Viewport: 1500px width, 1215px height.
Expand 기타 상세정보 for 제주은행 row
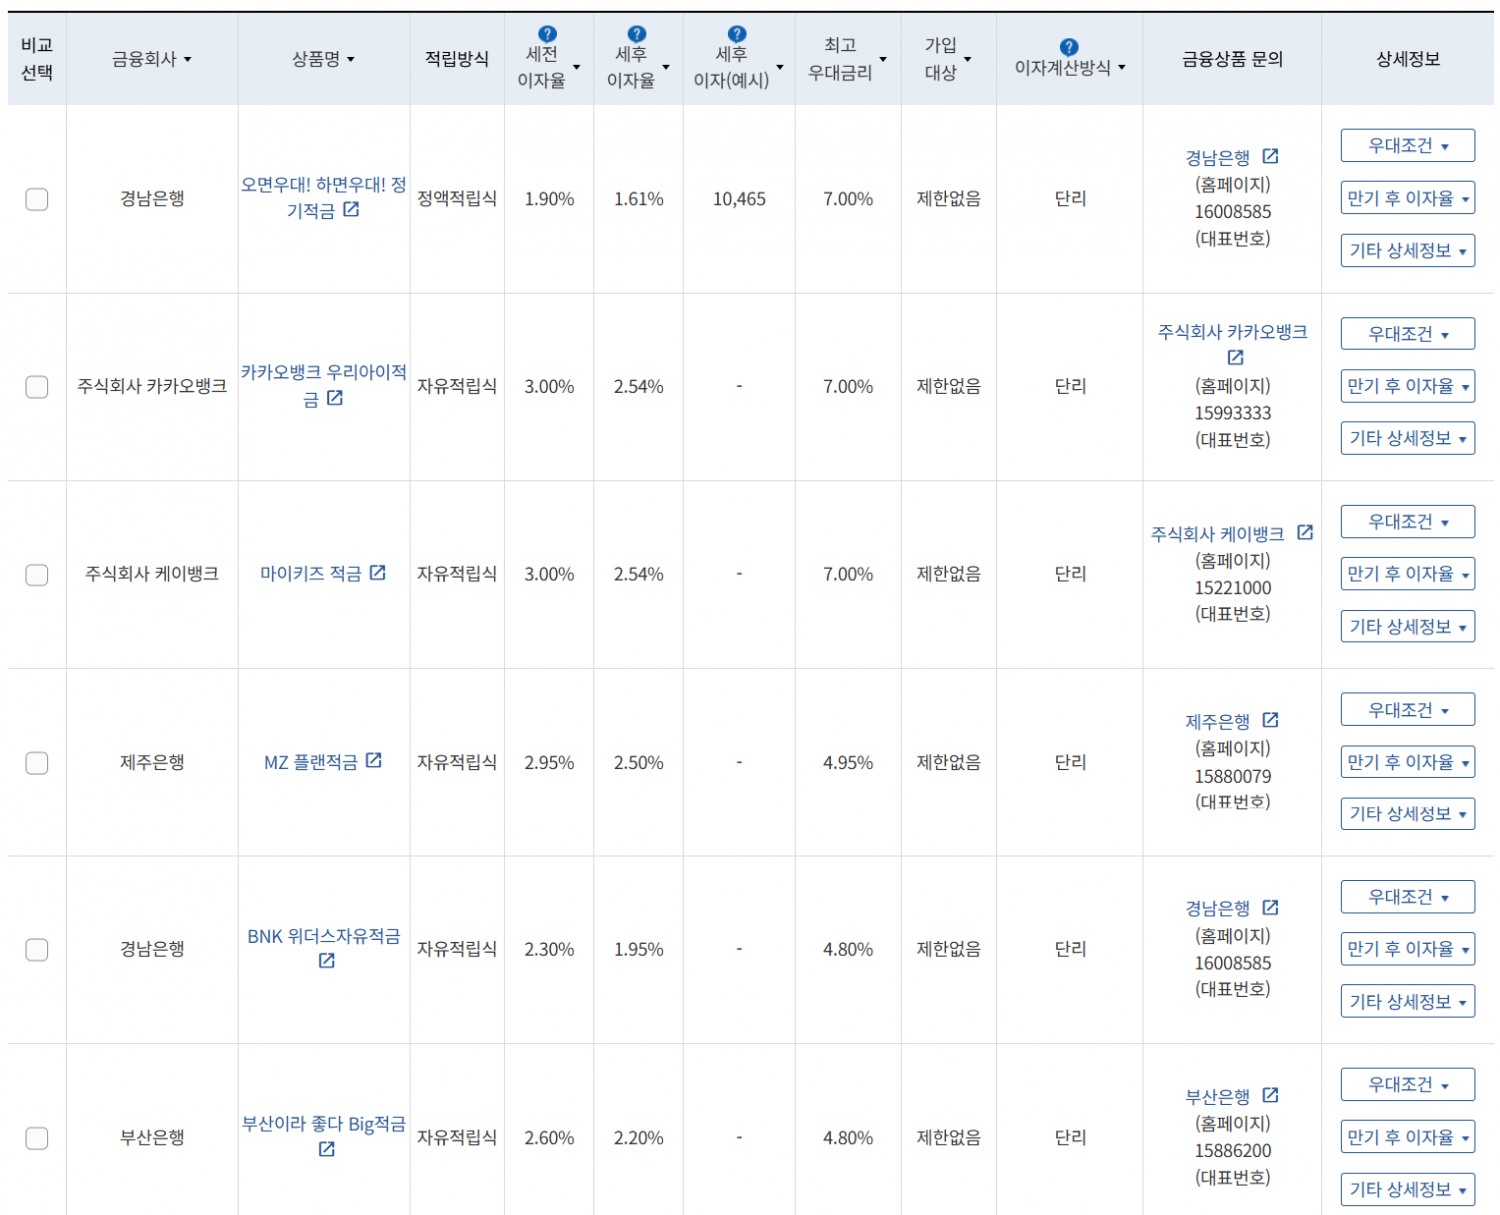pyautogui.click(x=1408, y=814)
